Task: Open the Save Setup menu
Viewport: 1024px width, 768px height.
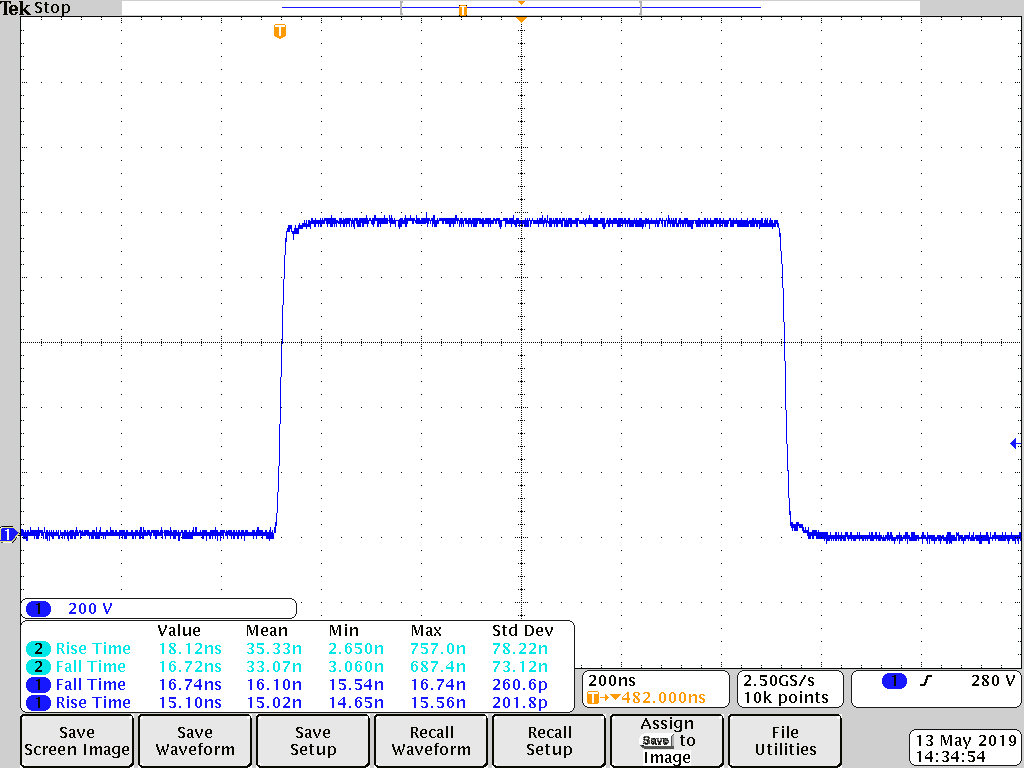Action: [x=312, y=741]
